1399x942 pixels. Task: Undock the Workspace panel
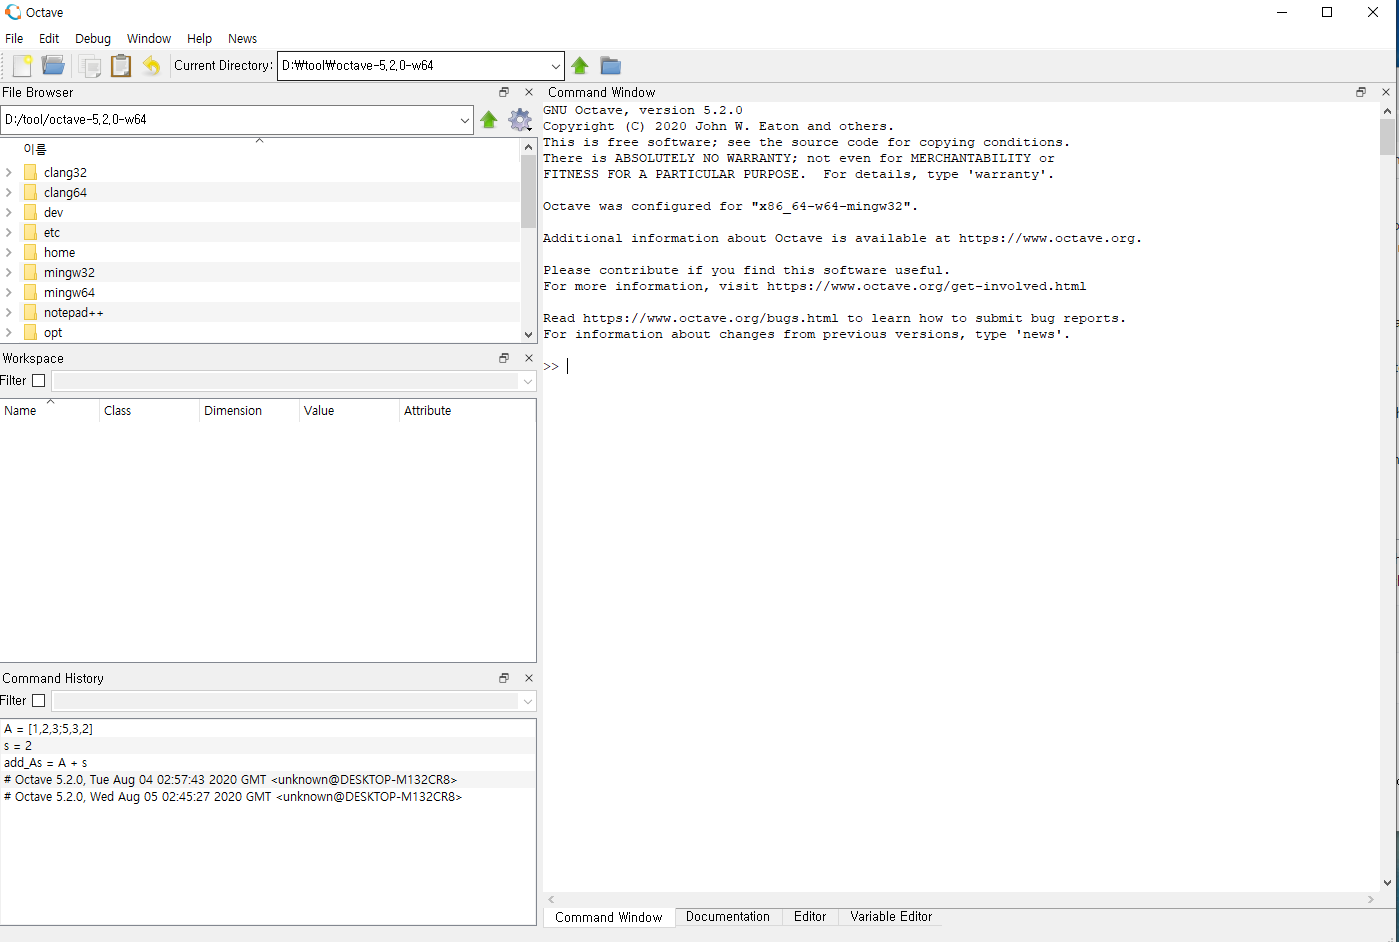[504, 358]
